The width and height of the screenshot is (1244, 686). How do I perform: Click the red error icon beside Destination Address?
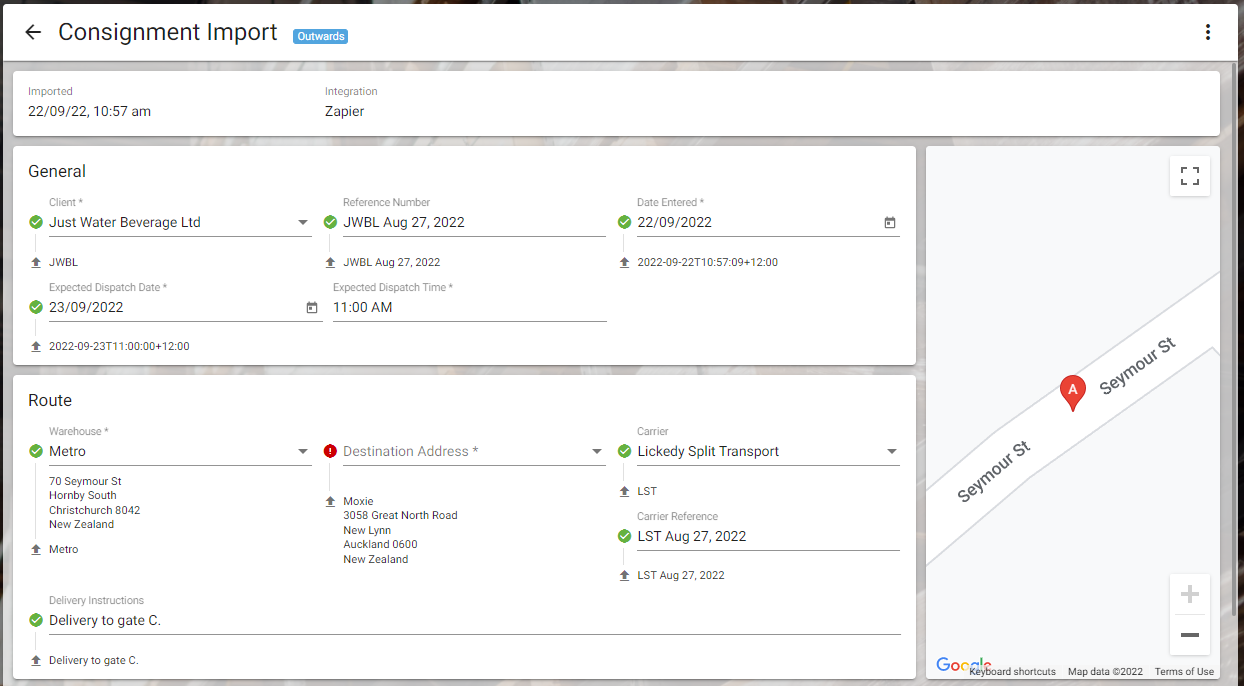click(x=330, y=451)
